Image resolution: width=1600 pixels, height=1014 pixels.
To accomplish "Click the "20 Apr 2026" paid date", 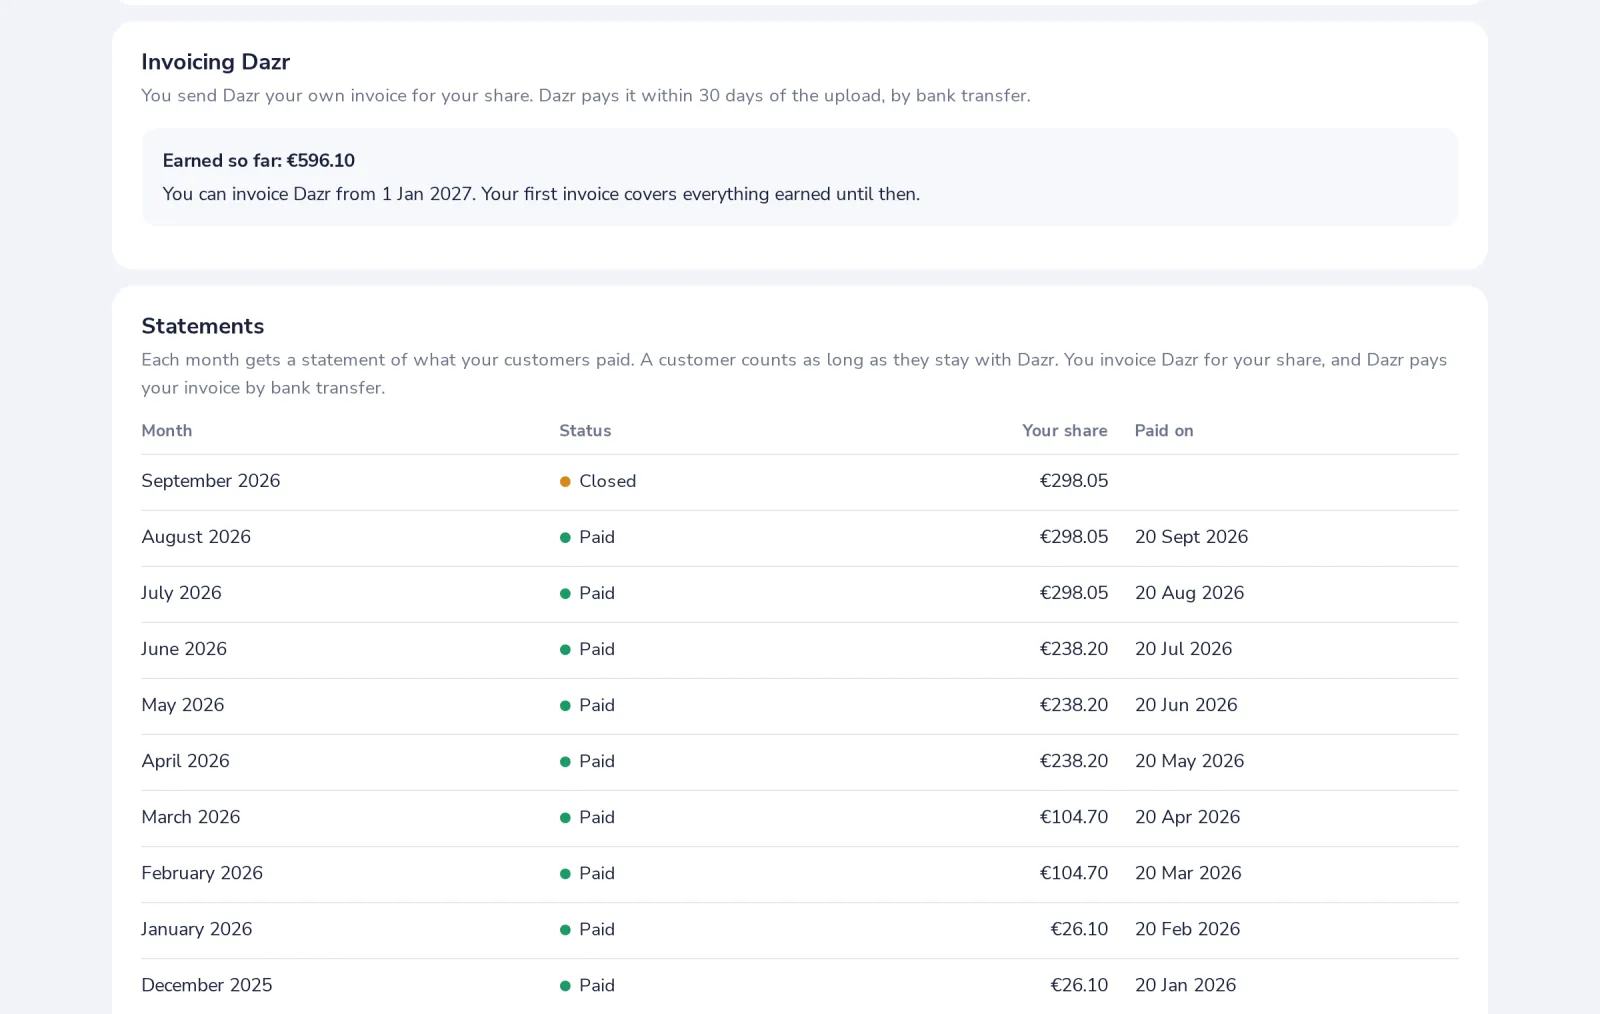I will click(1187, 817).
